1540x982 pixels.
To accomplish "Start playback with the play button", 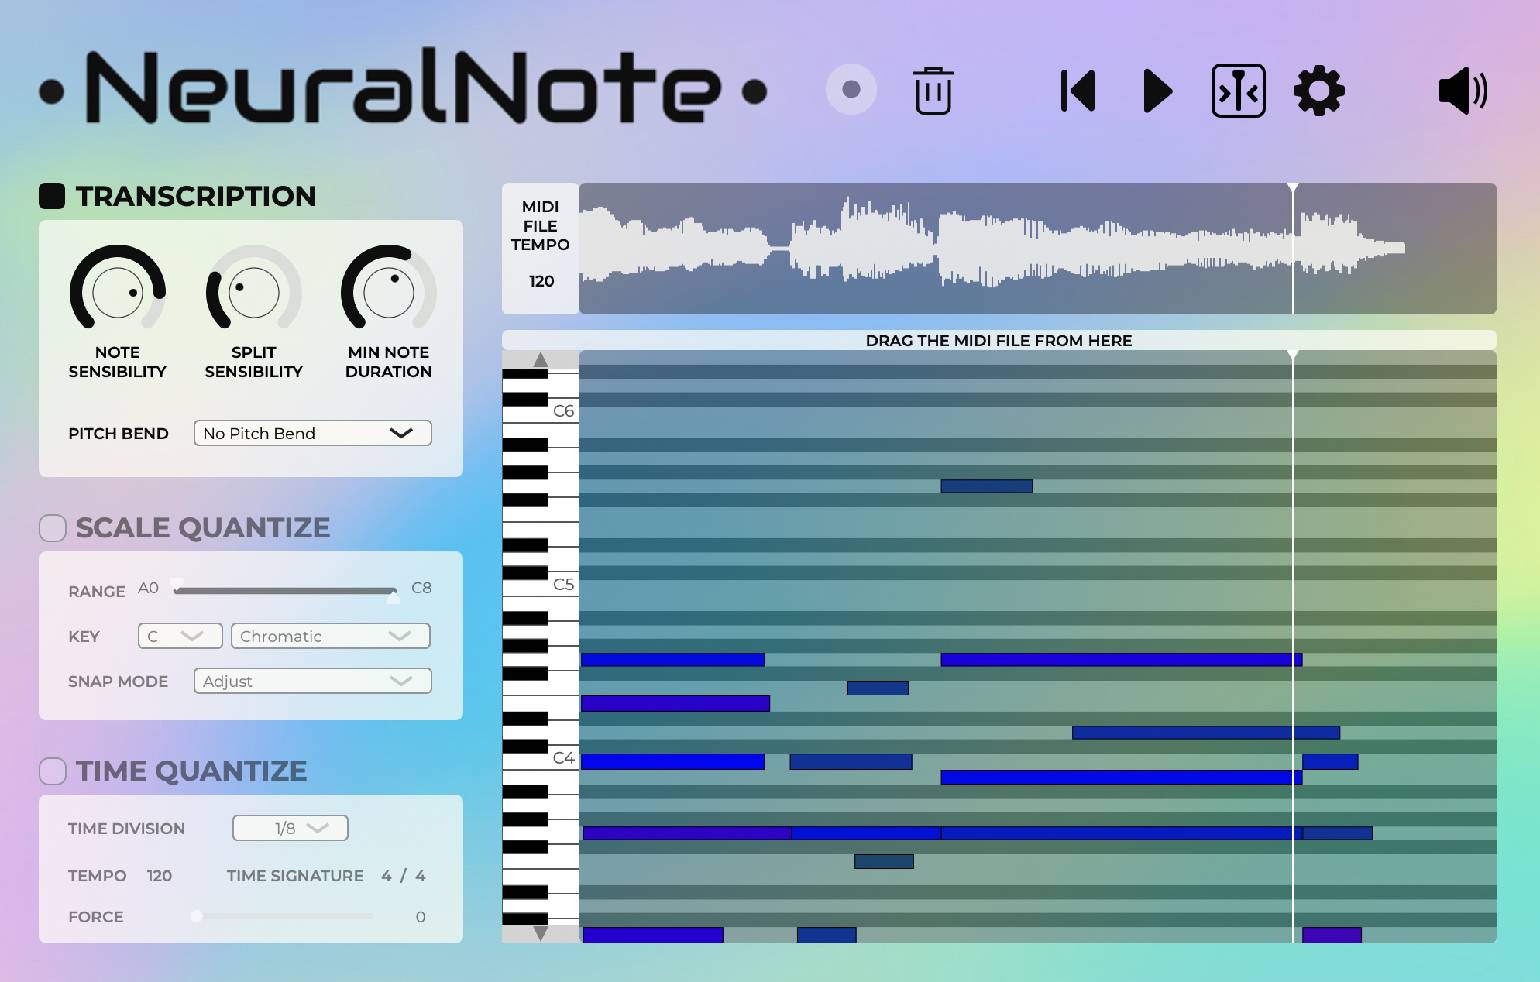I will point(1157,91).
